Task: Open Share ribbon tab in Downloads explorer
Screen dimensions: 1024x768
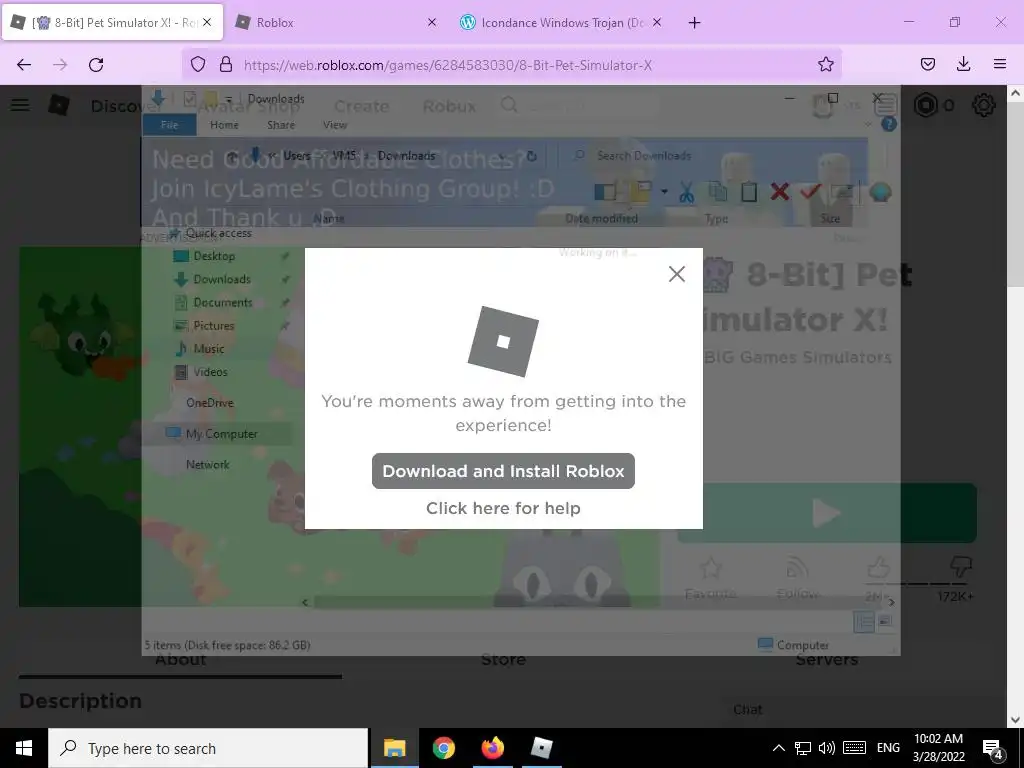Action: (x=281, y=125)
